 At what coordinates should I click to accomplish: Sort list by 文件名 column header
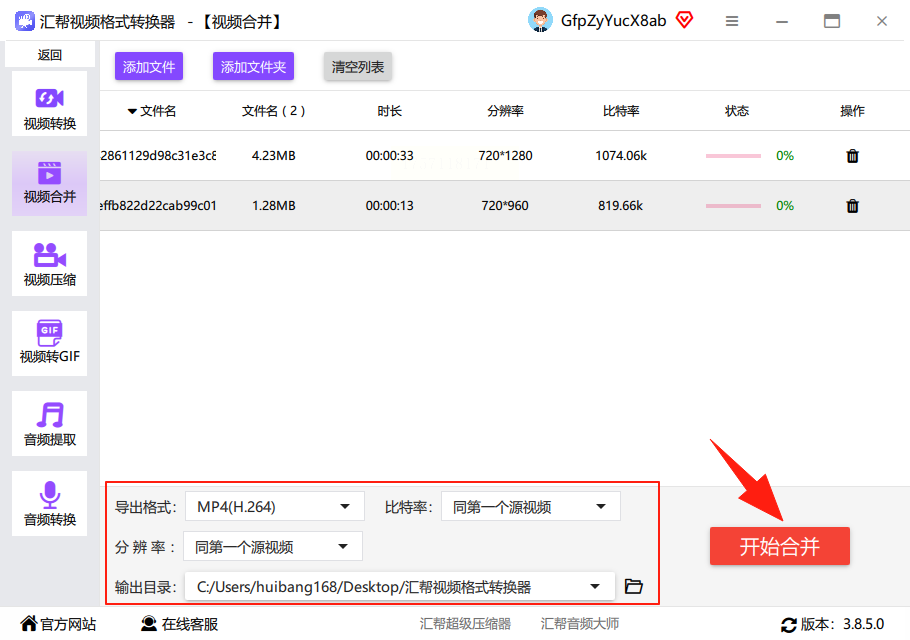tap(151, 111)
